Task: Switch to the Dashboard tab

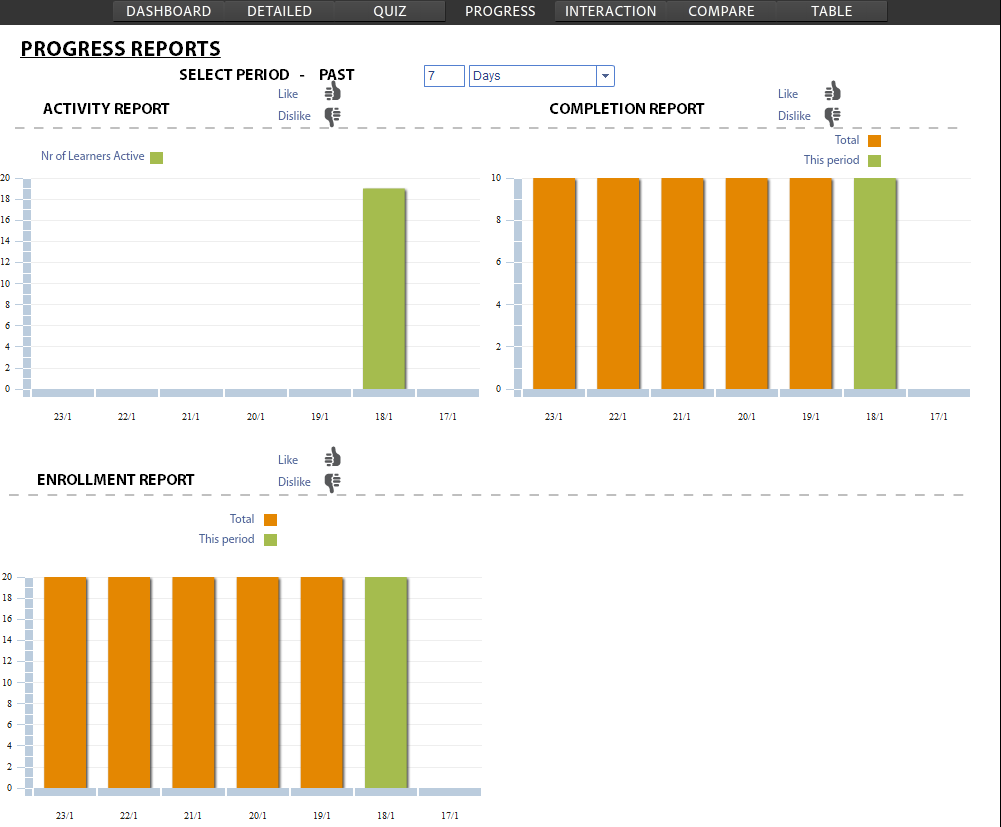Action: (x=168, y=11)
